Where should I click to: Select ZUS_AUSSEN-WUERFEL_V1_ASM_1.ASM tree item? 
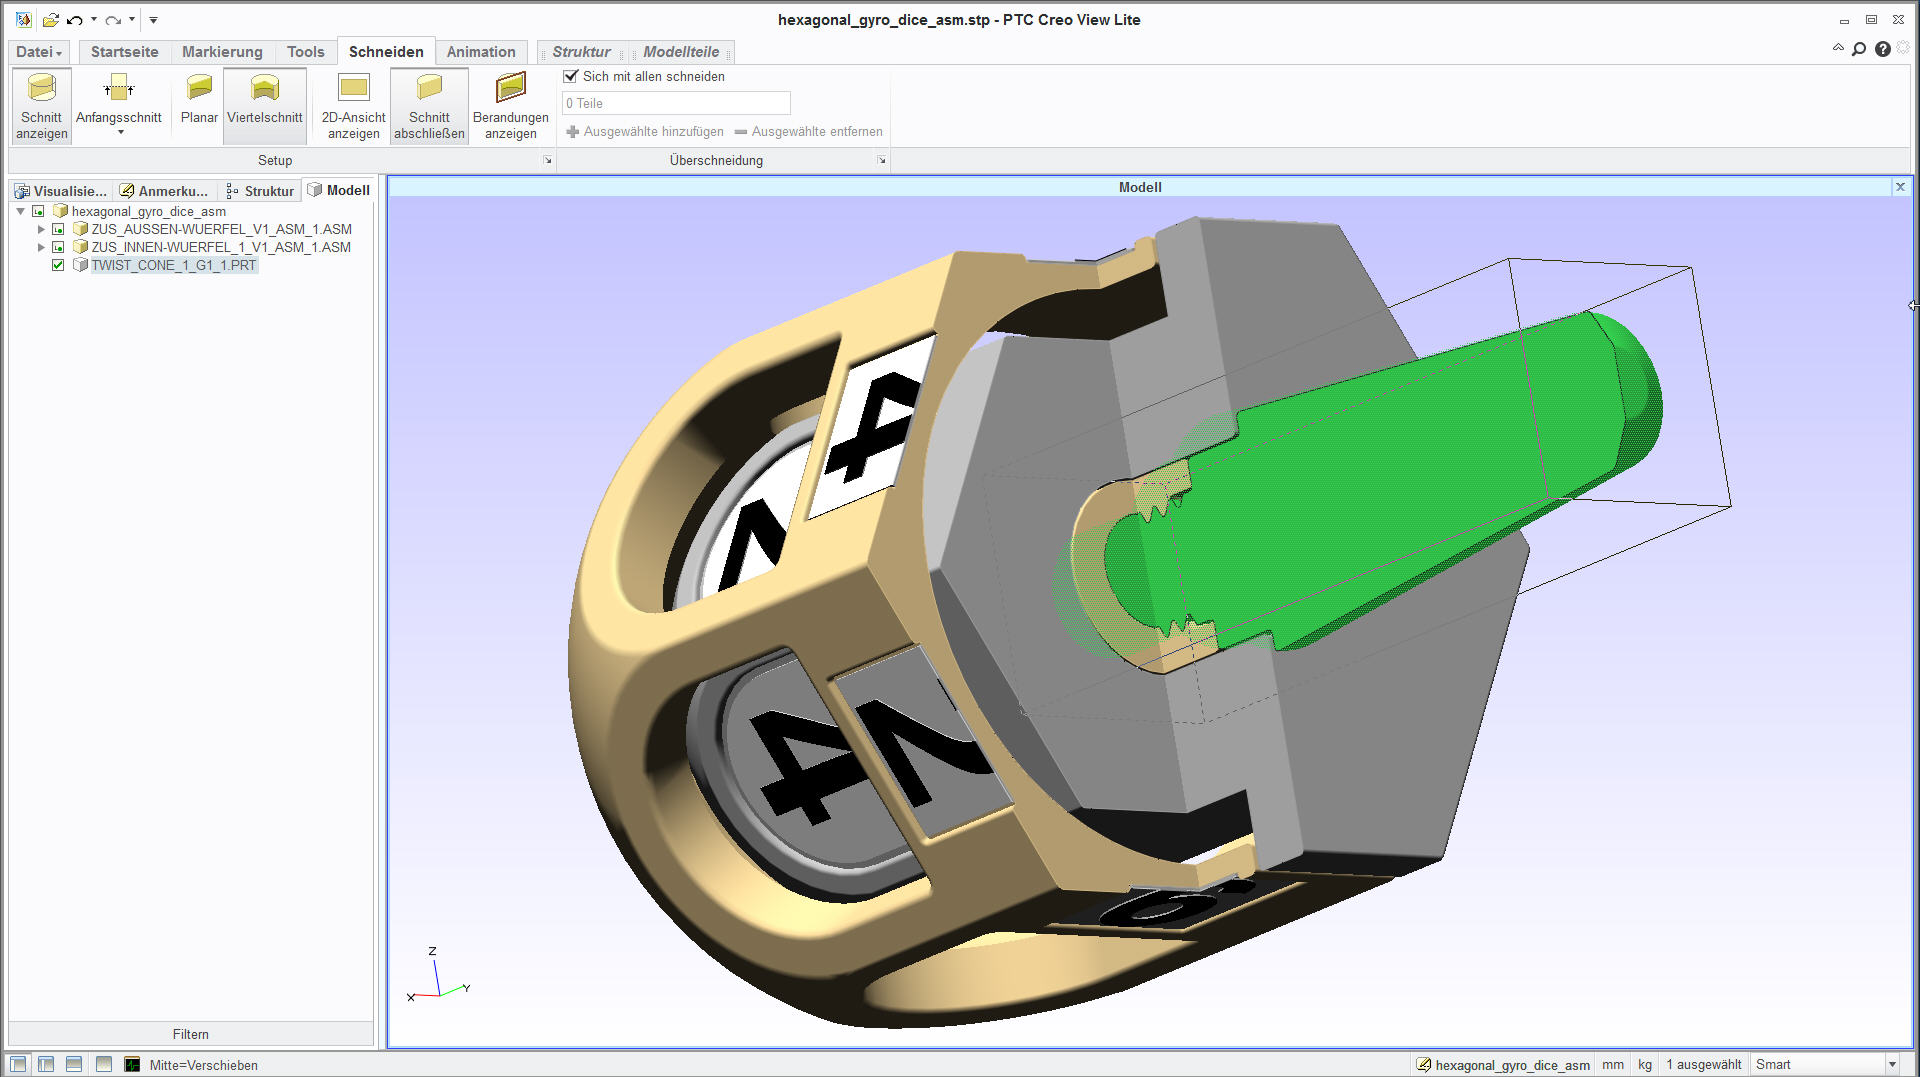(221, 229)
